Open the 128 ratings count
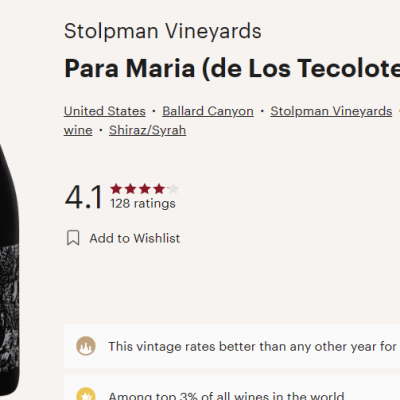Viewport: 400px width, 400px height. (x=143, y=203)
